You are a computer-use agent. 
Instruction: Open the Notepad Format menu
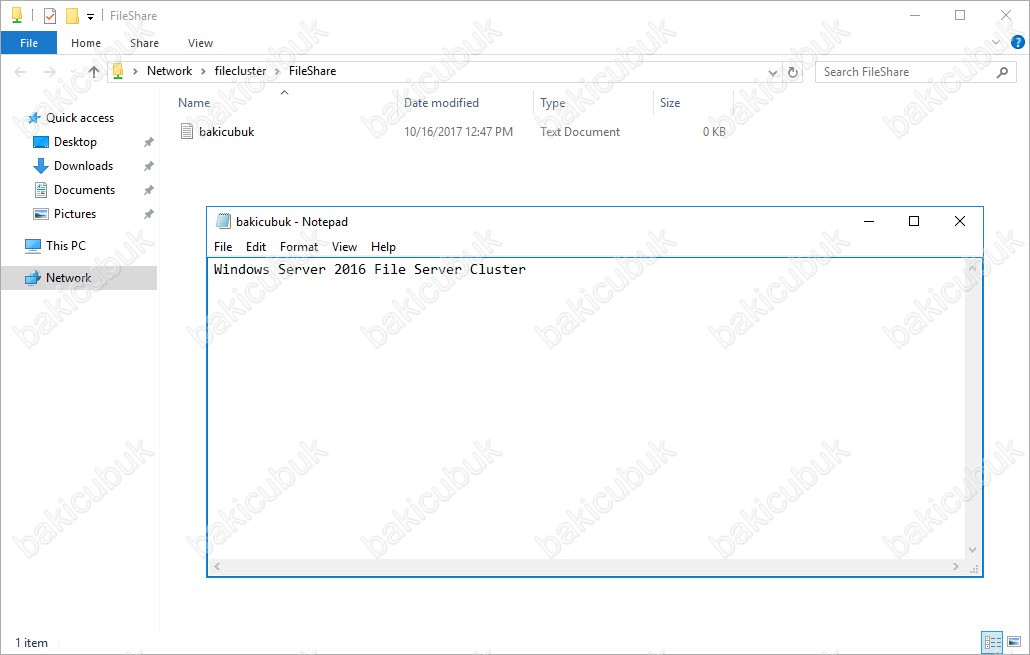coord(299,247)
